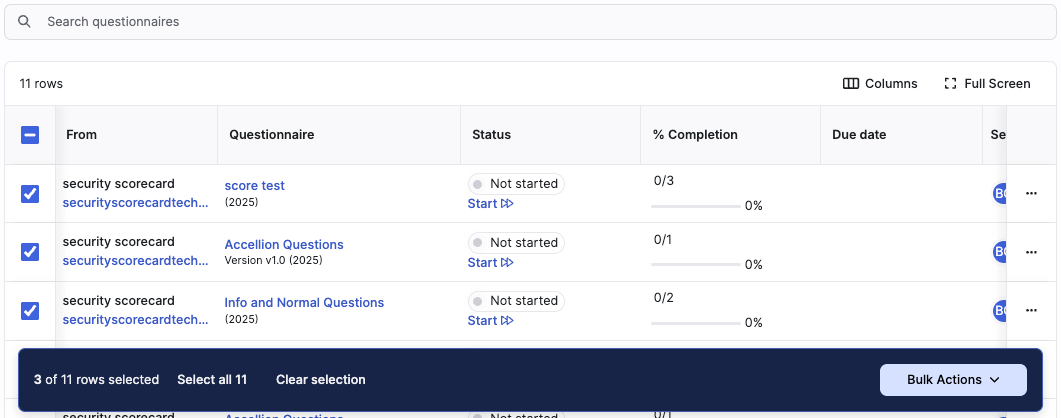
Task: Open Info and Normal Questions link
Action: pyautogui.click(x=304, y=302)
